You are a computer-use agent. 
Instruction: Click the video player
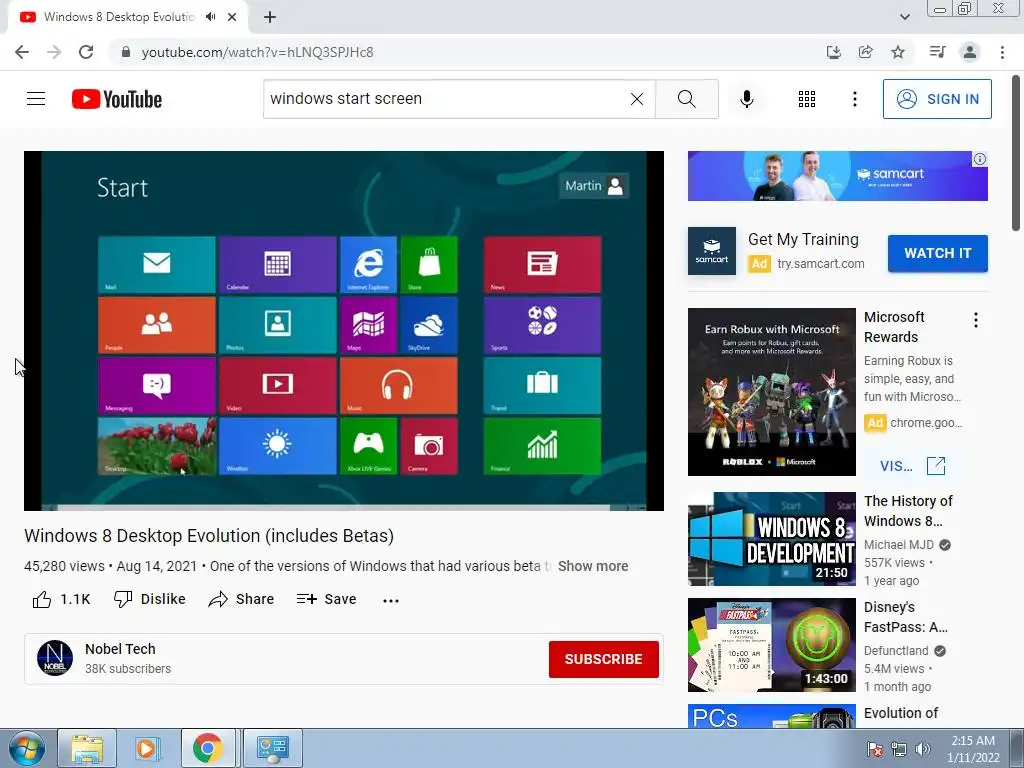(x=344, y=330)
